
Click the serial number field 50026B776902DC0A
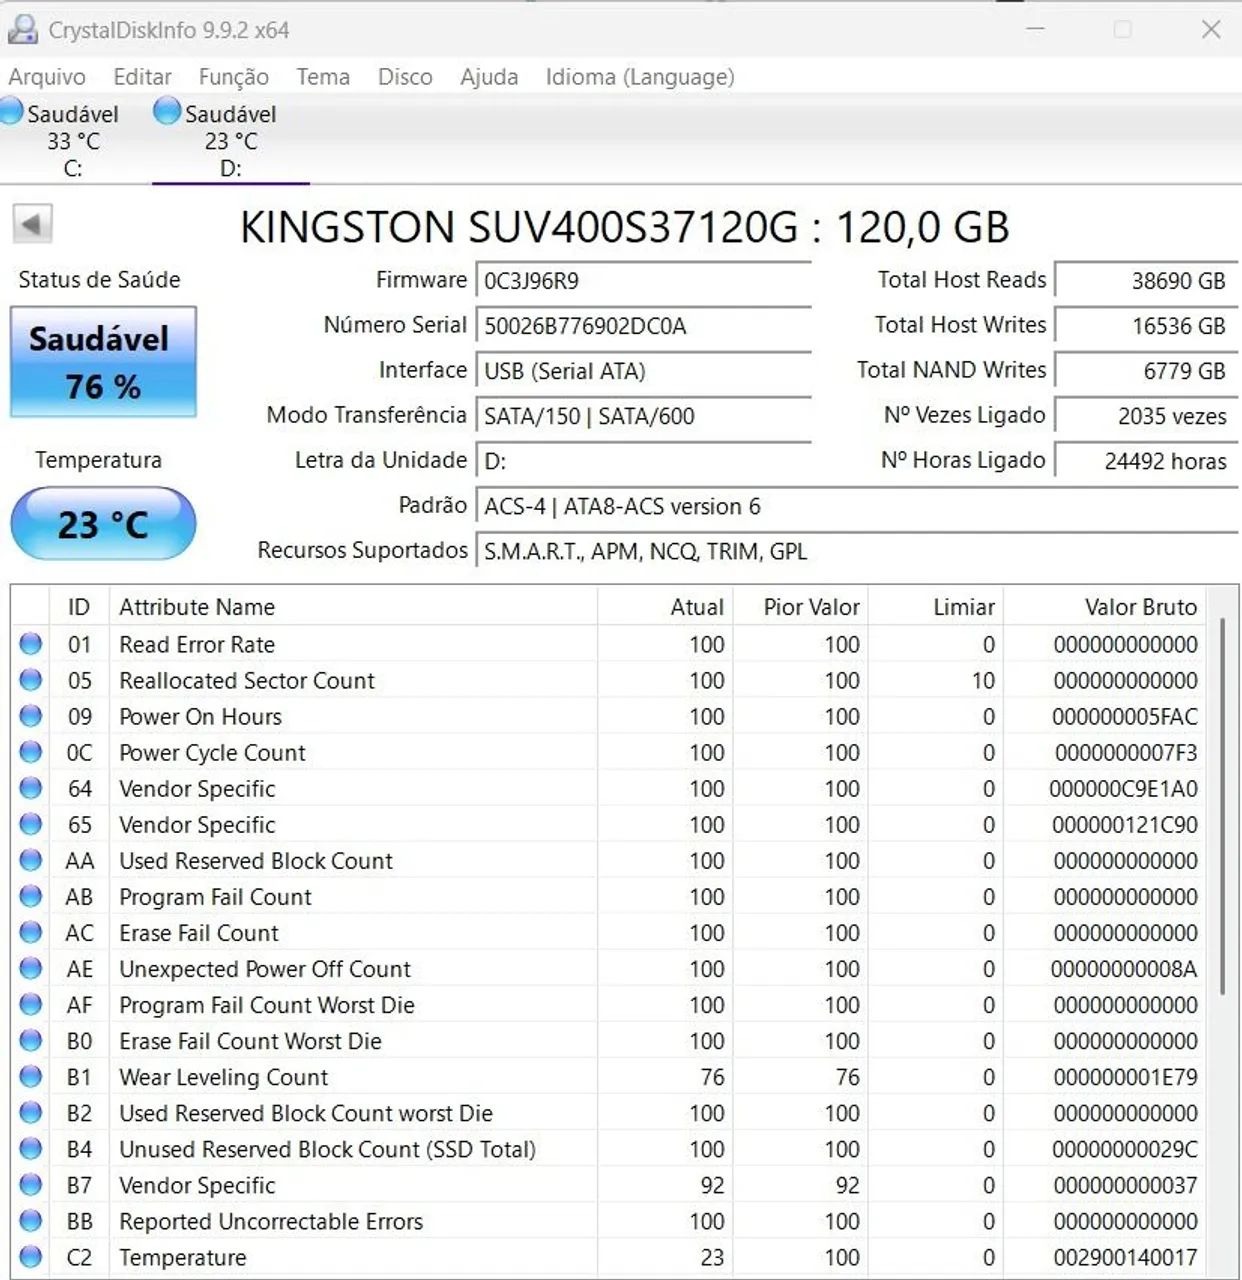(643, 326)
